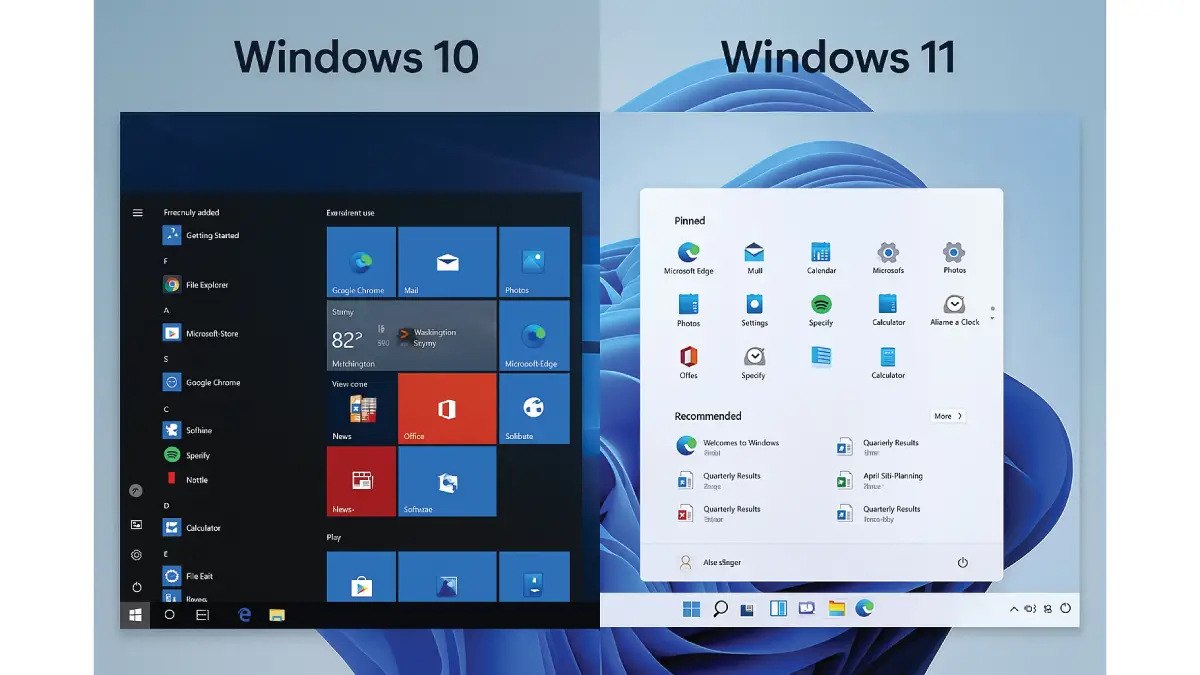Click the Power icon in Windows 10 rail

click(137, 587)
